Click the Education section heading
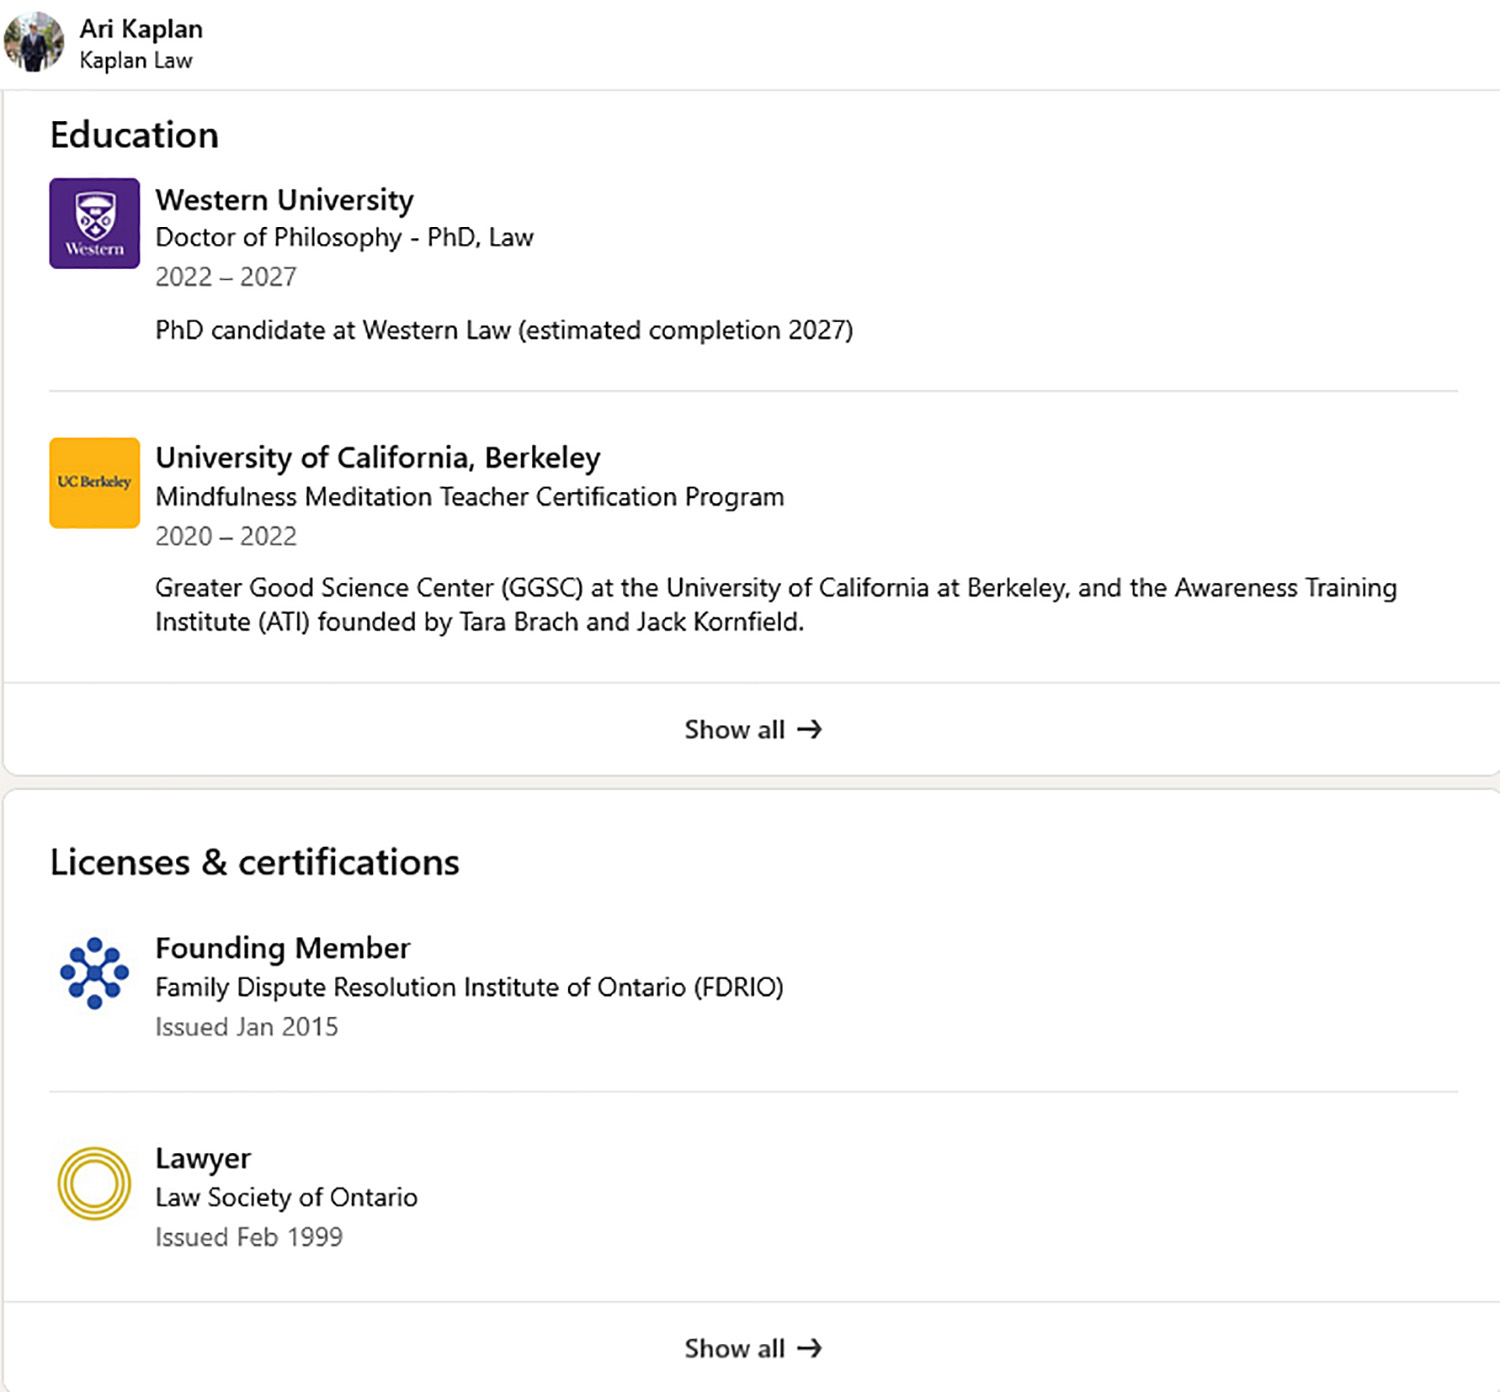This screenshot has height=1392, width=1500. pos(134,134)
